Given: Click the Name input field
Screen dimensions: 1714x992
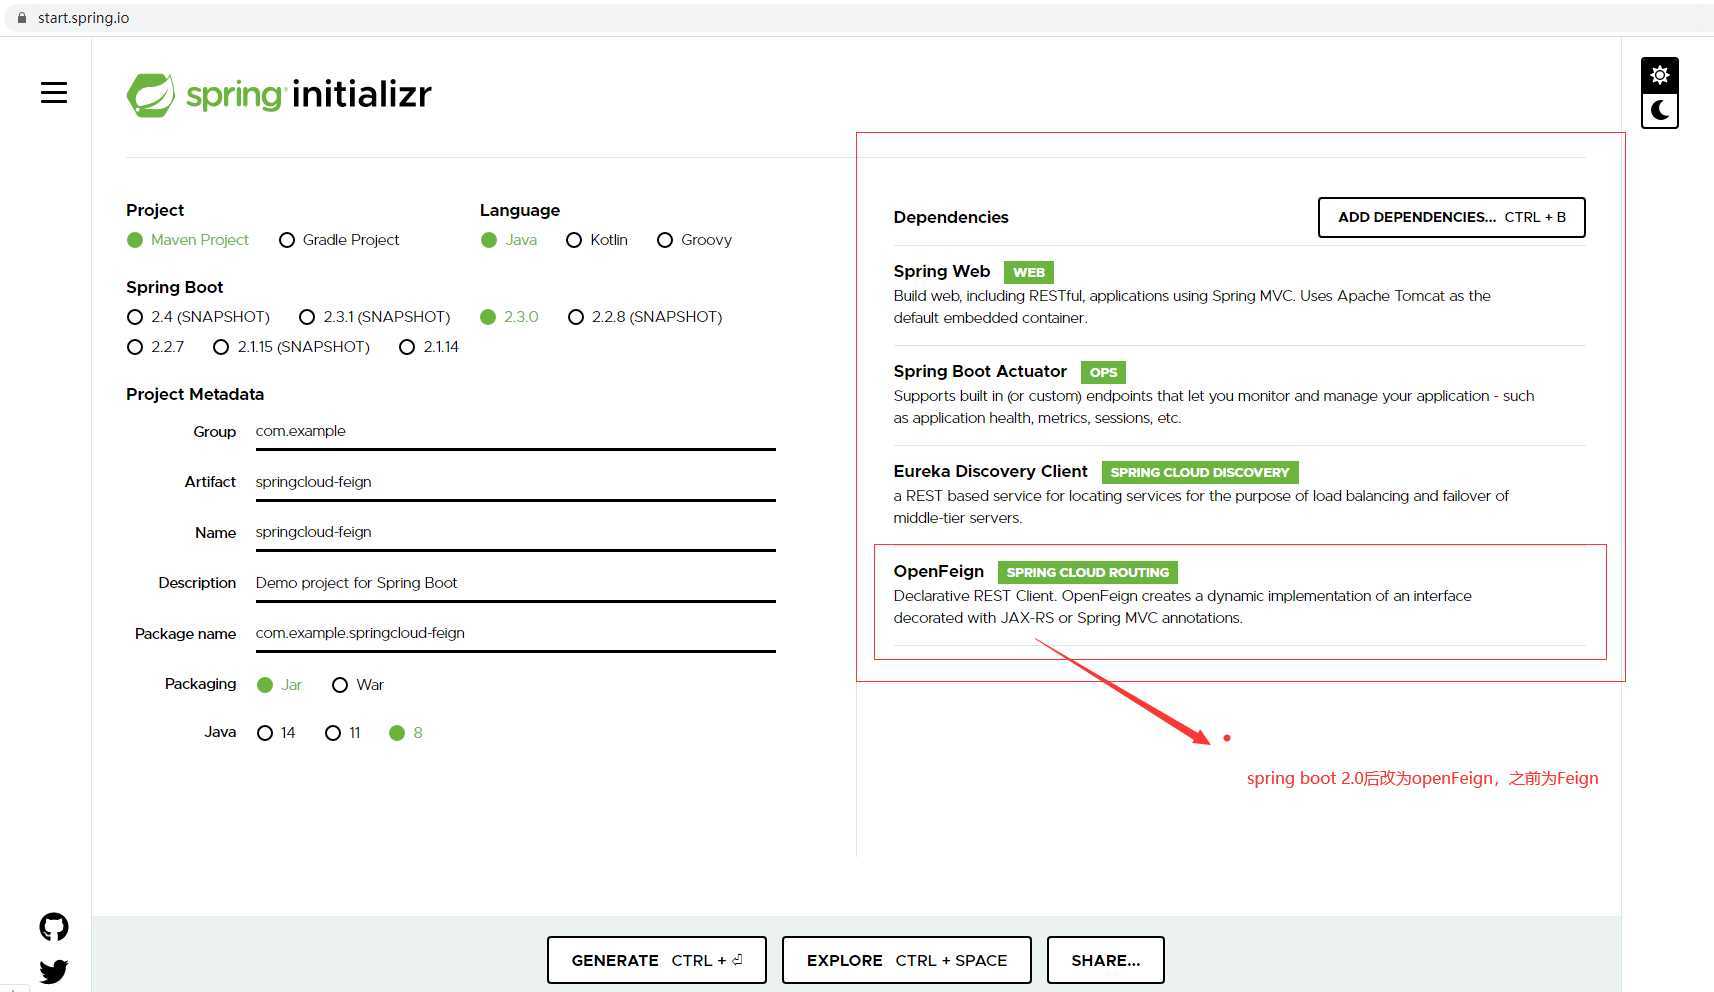Looking at the screenshot, I should pos(516,533).
